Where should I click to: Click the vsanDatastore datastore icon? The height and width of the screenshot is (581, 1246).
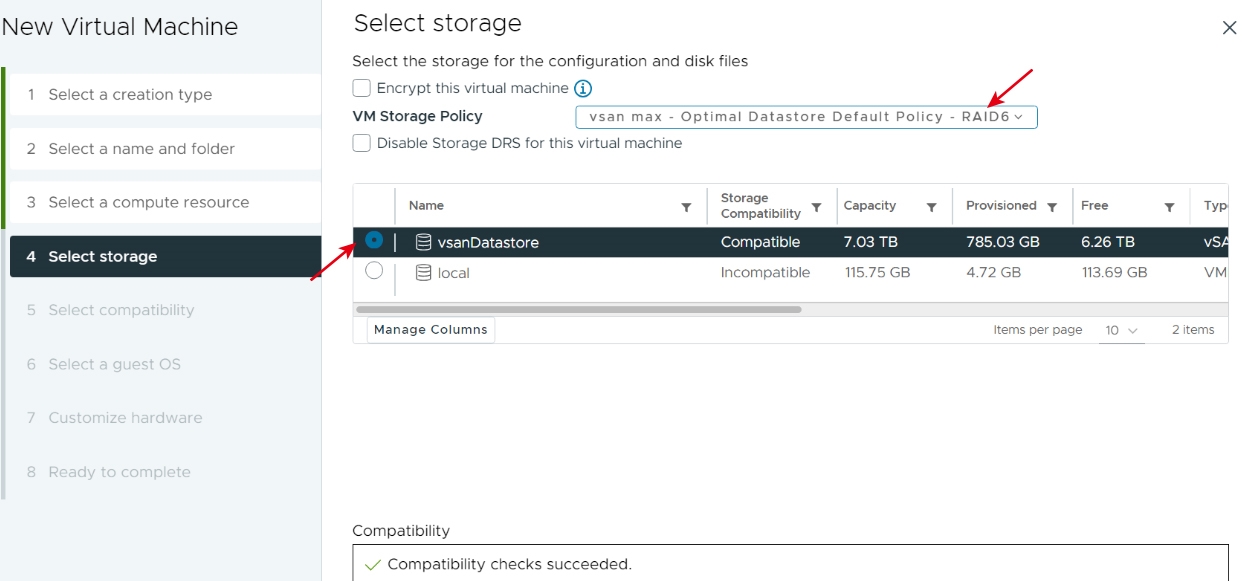pyautogui.click(x=423, y=242)
